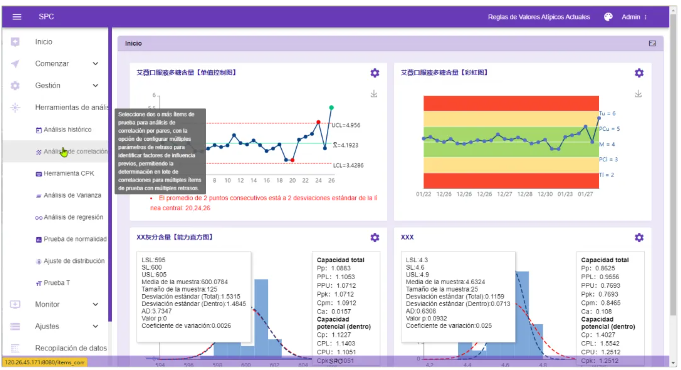Click the Inicio panel expand icon

coord(652,43)
